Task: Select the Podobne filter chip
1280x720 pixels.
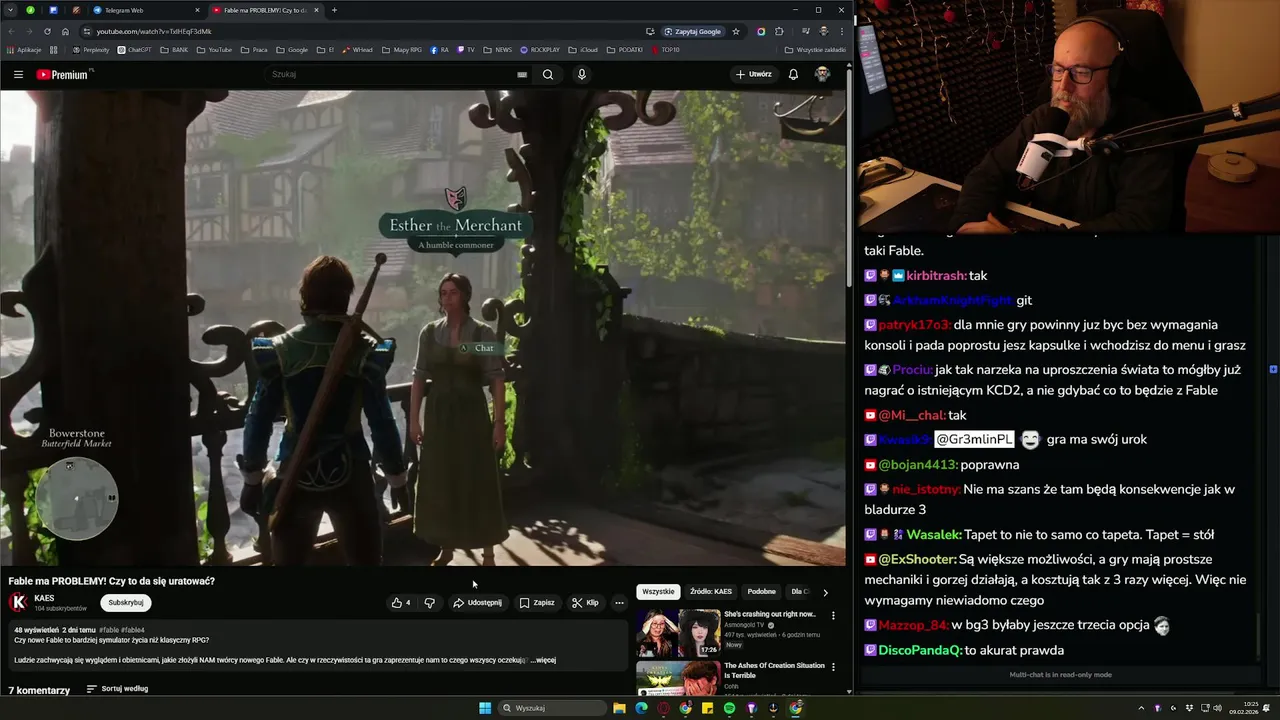Action: (x=761, y=591)
